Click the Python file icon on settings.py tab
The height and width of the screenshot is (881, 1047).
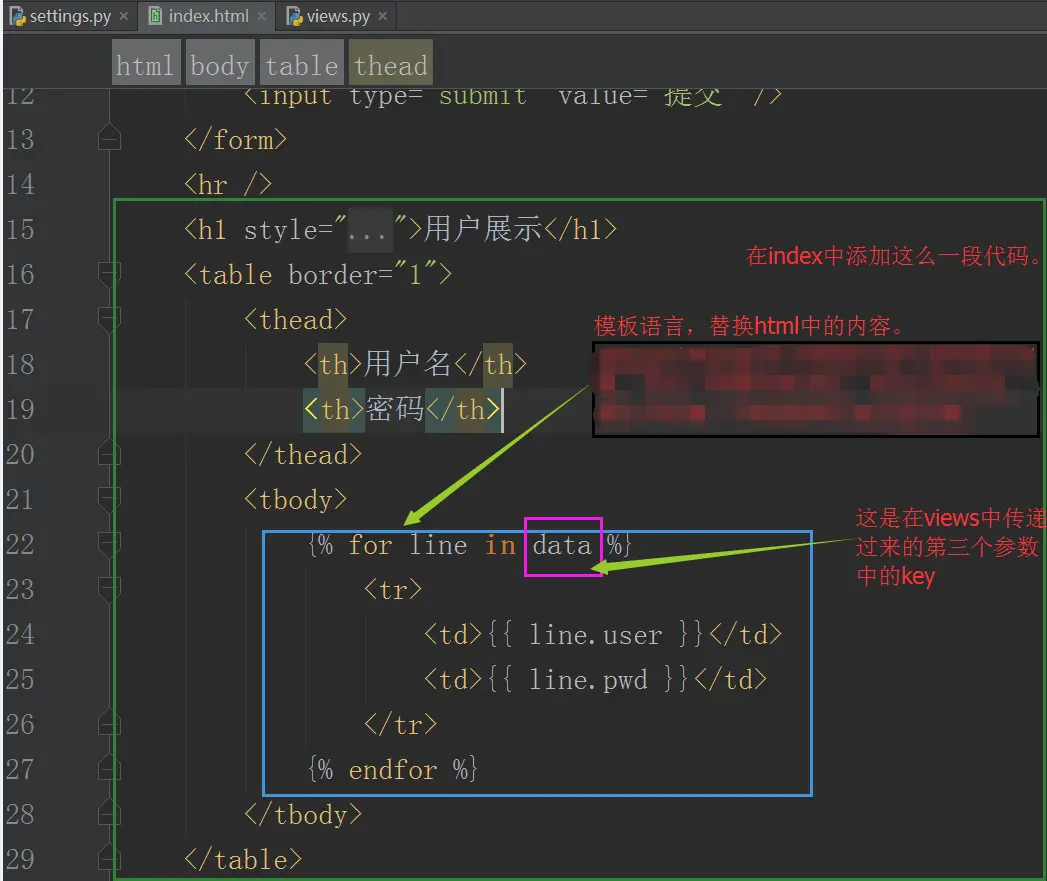point(17,16)
